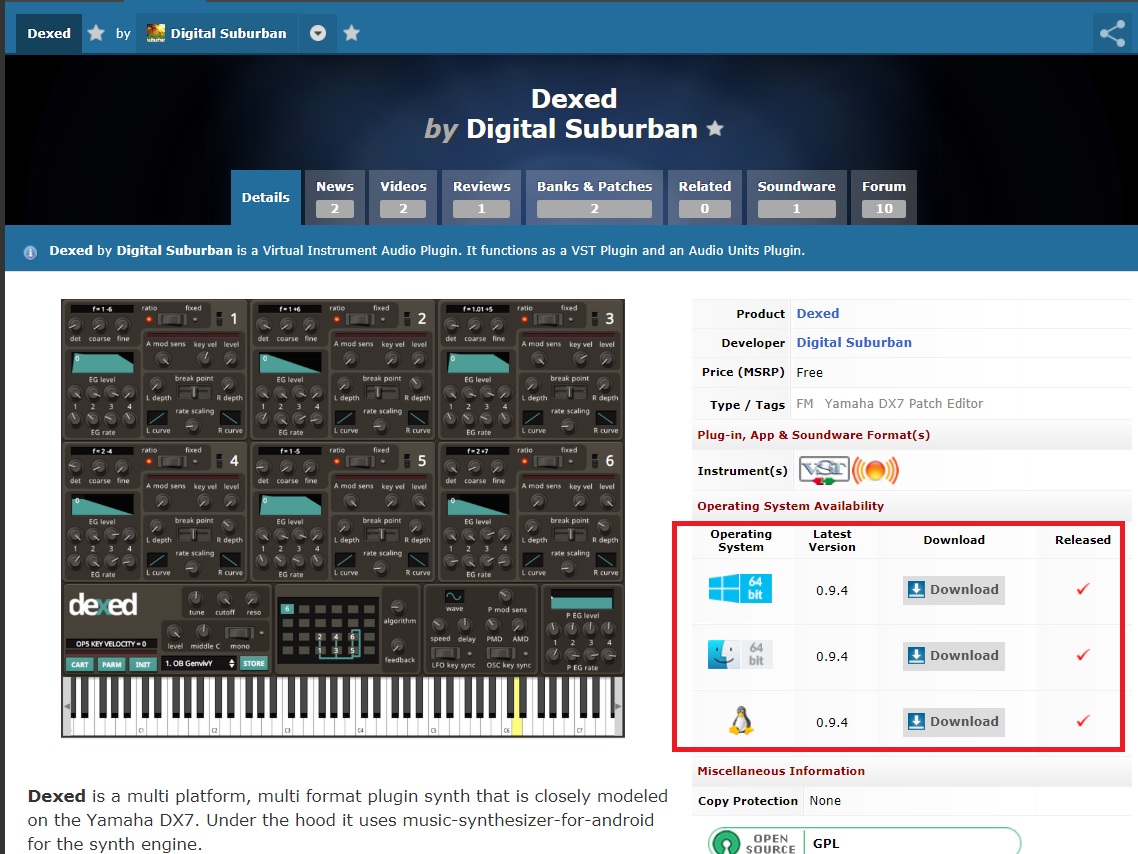The height and width of the screenshot is (854, 1138).
Task: Open the Forum tab
Action: (884, 197)
